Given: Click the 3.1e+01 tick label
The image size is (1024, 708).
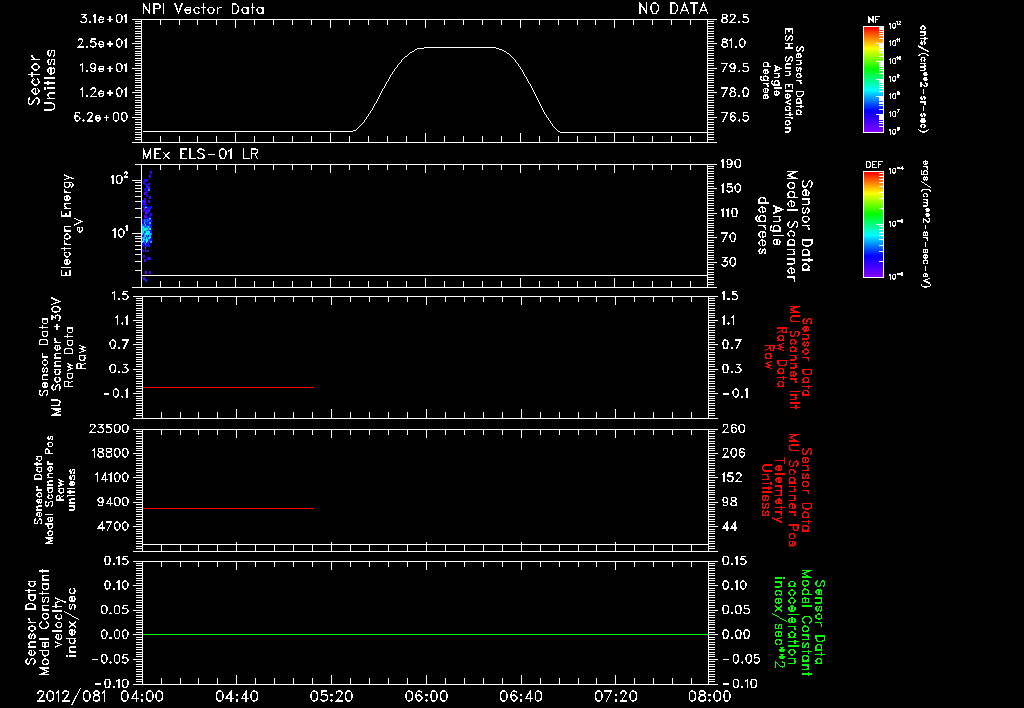Looking at the screenshot, I should 104,18.
